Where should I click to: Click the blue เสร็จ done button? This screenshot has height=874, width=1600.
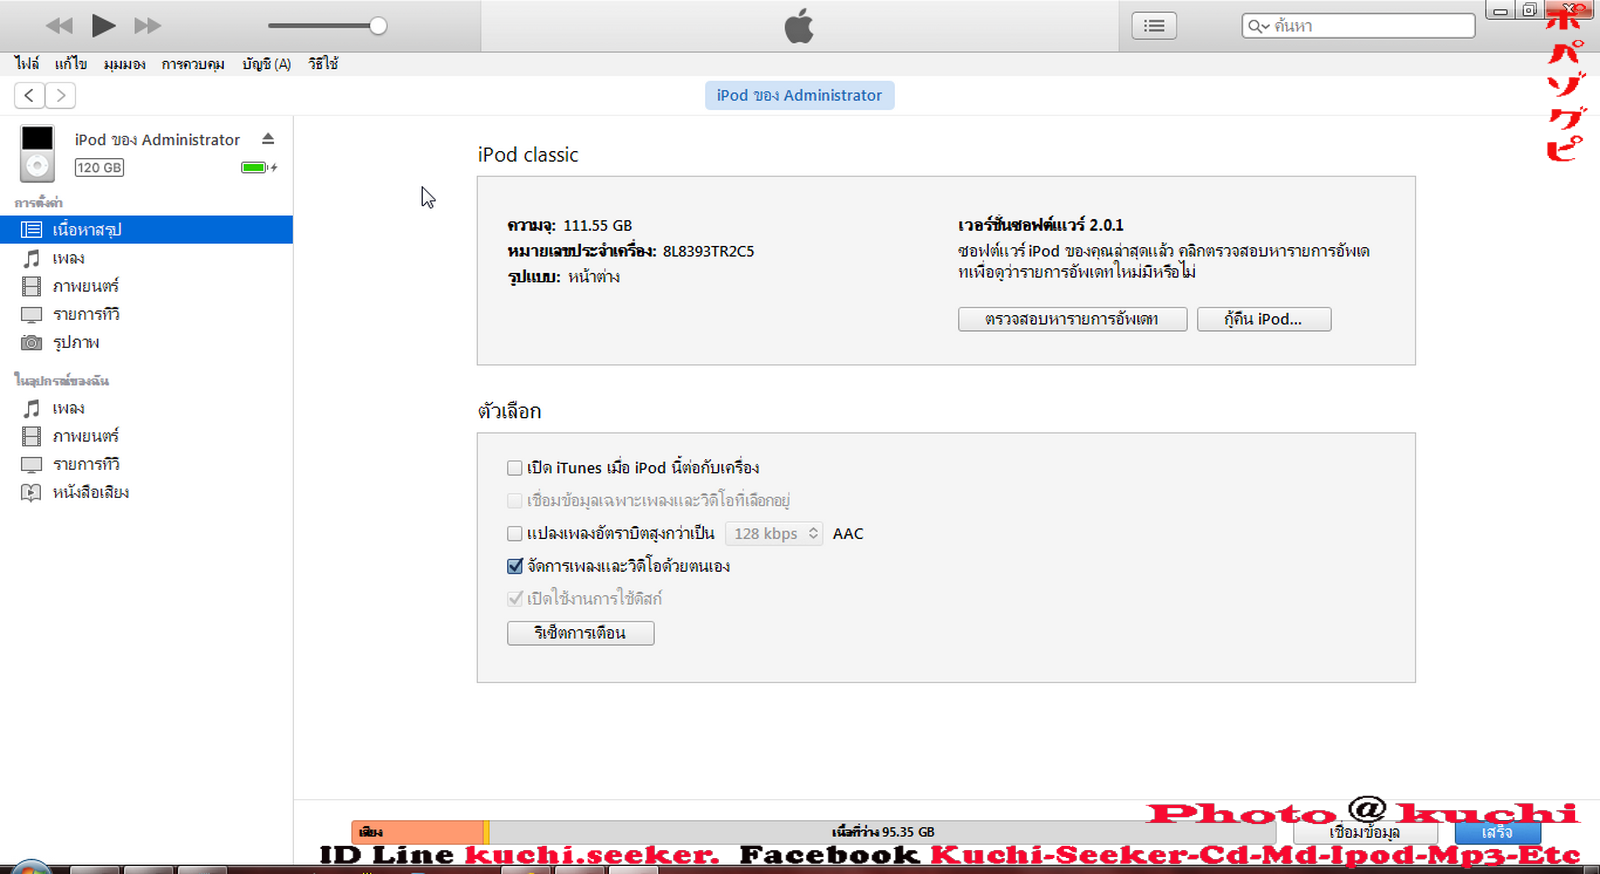[x=1497, y=832]
